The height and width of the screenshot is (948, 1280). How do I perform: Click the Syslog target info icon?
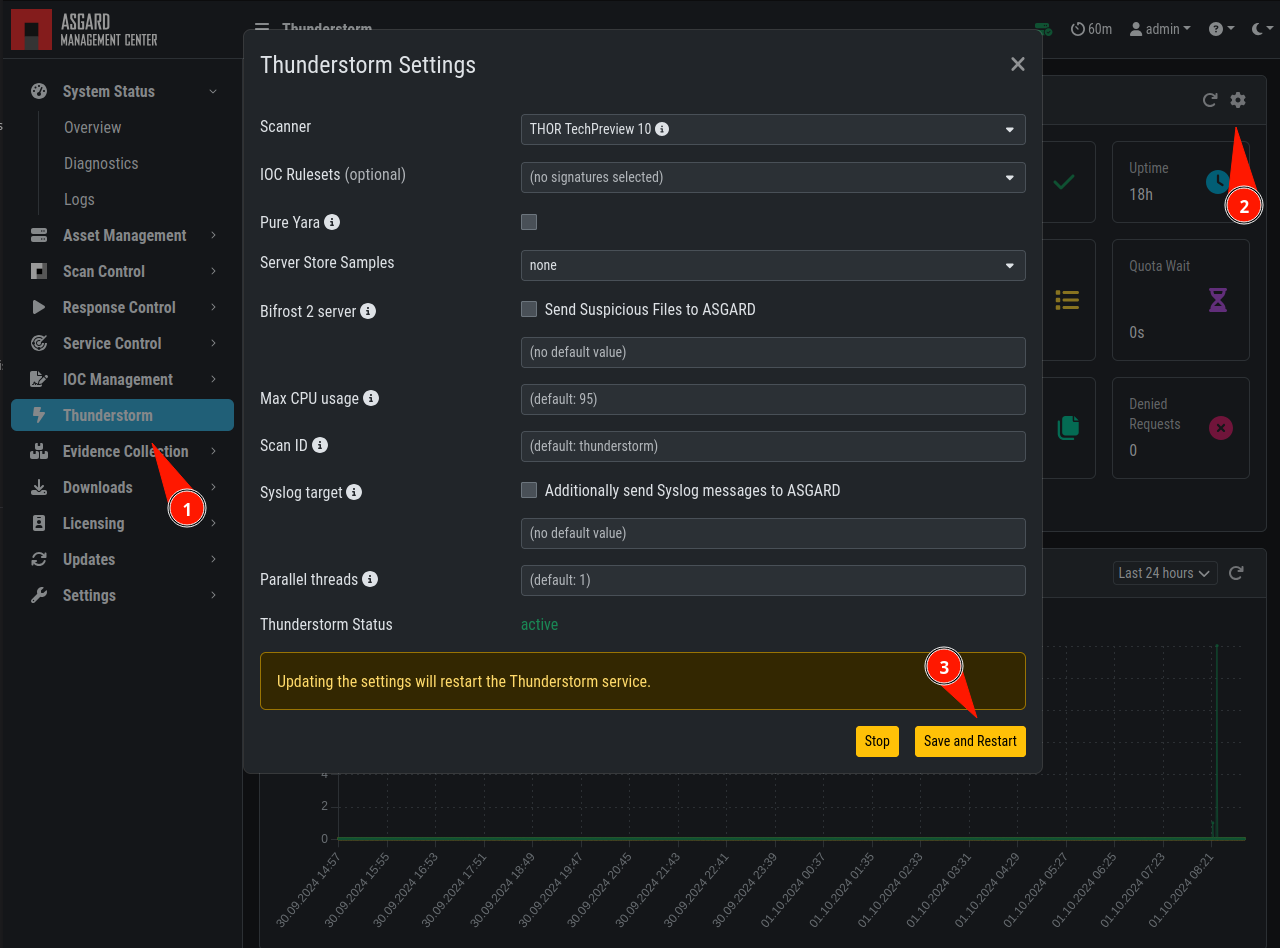tap(354, 492)
